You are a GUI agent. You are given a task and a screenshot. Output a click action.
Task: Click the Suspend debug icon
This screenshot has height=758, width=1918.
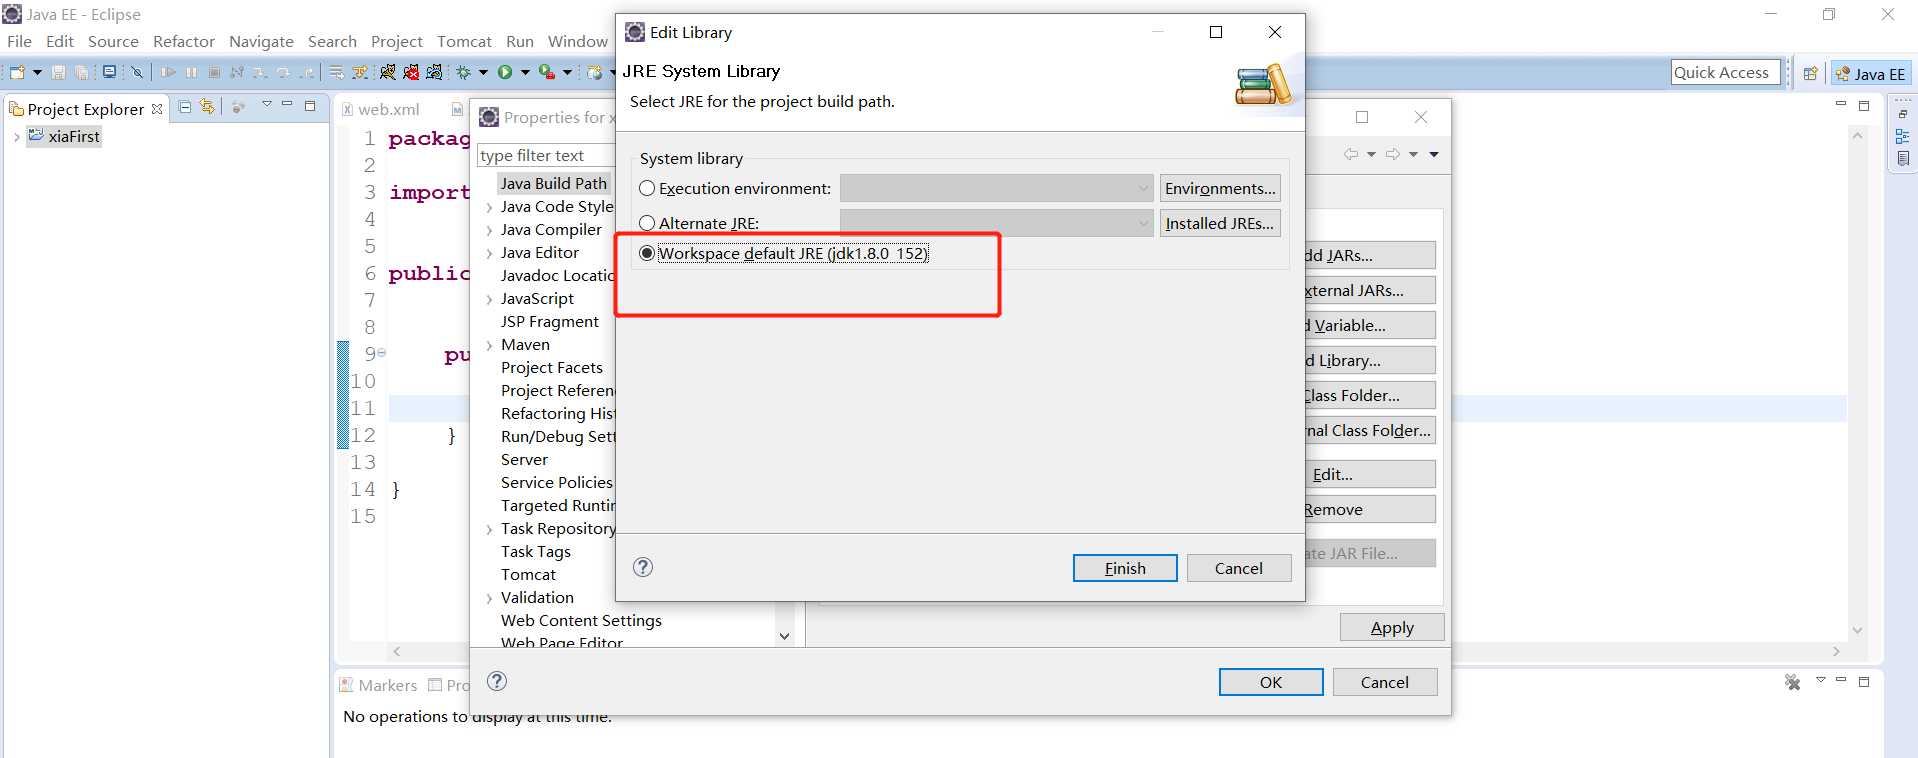191,72
